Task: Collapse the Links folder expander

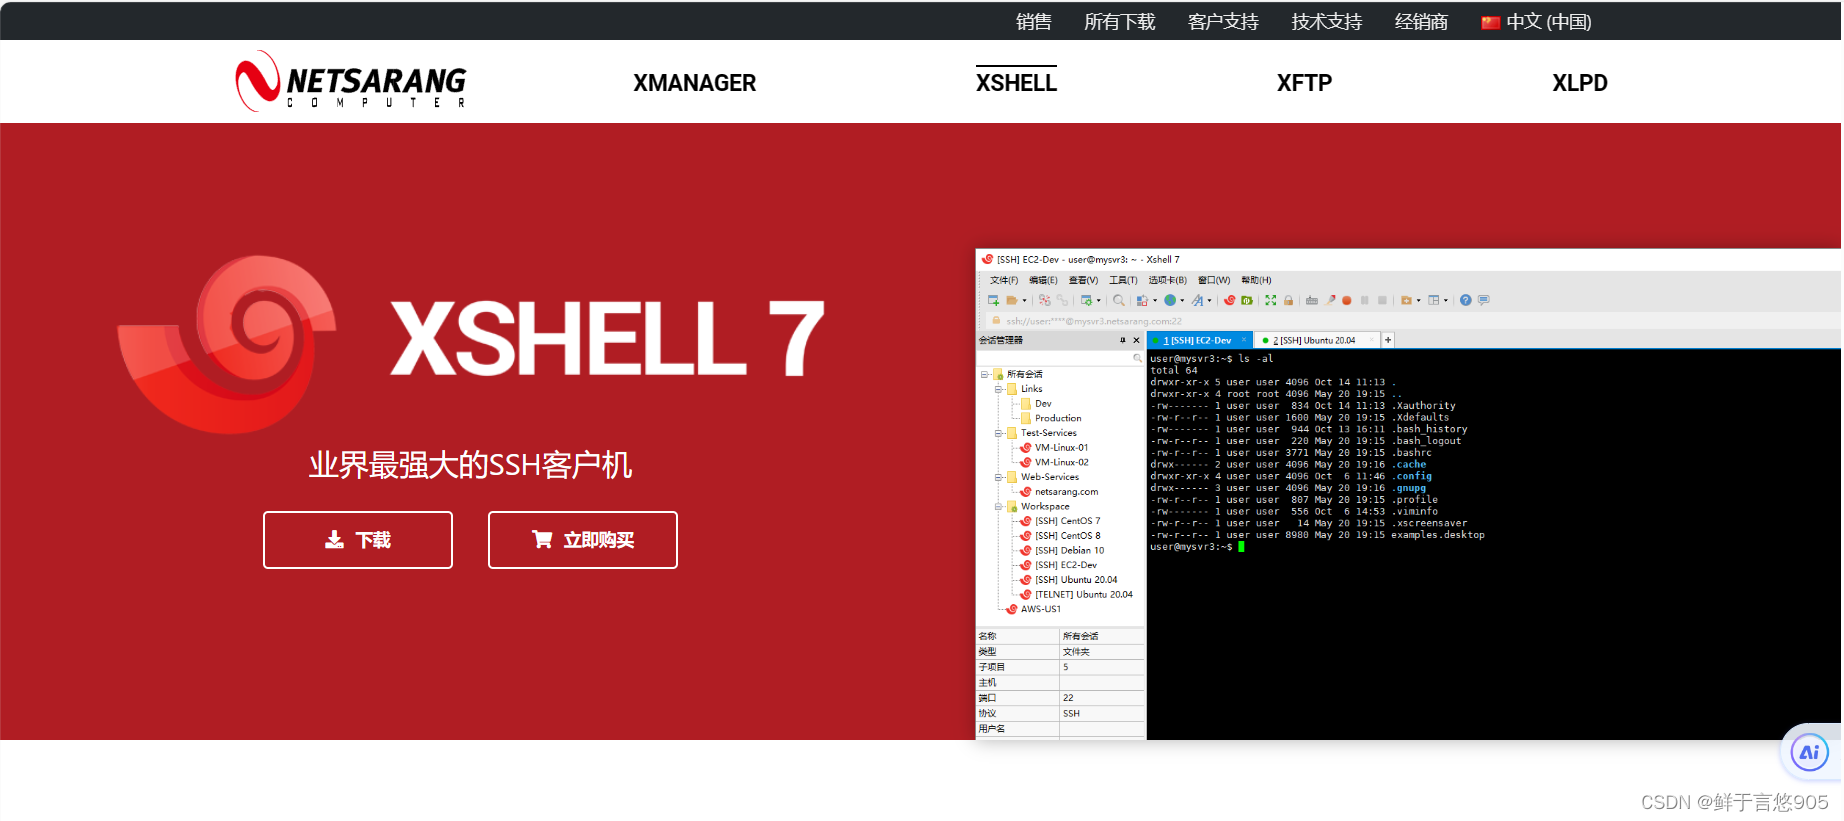Action: click(x=998, y=389)
